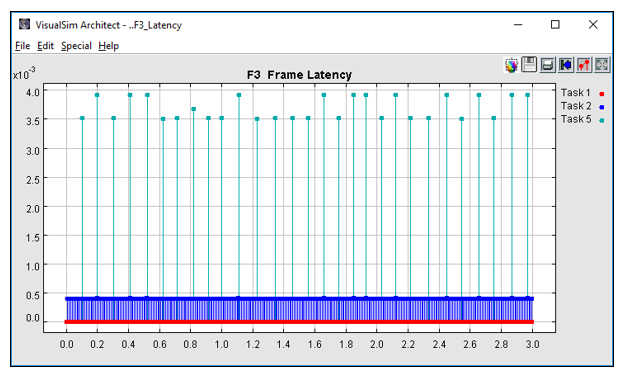Click the blue Task 2 legend marker
623x375 pixels.
(x=602, y=107)
